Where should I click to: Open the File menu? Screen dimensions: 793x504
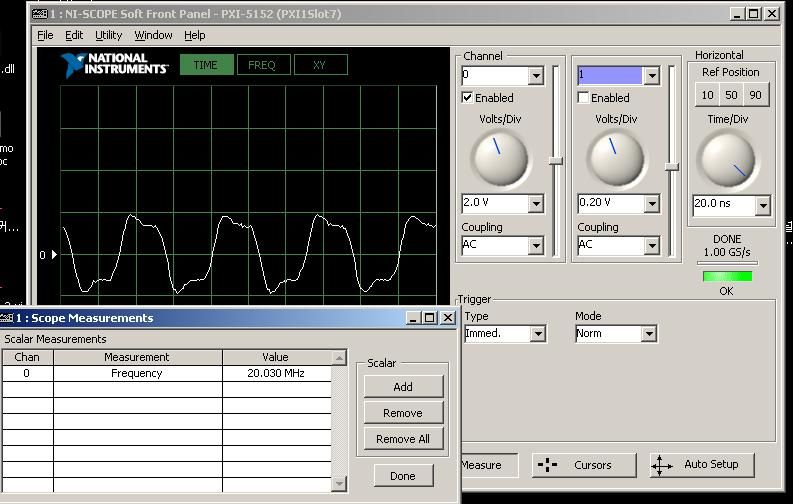coord(45,35)
